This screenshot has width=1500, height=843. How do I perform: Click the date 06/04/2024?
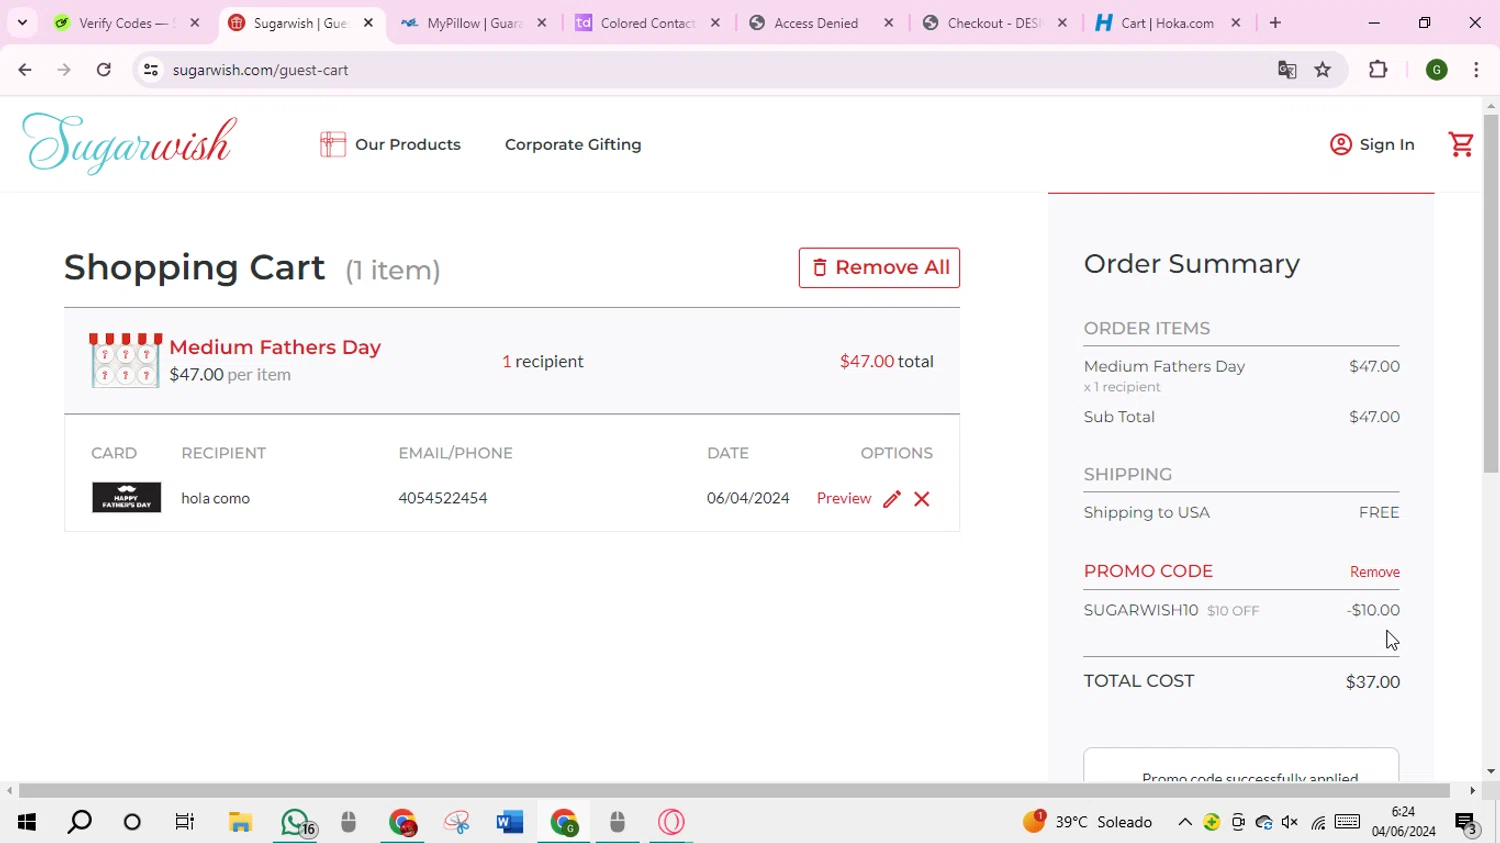coord(748,498)
